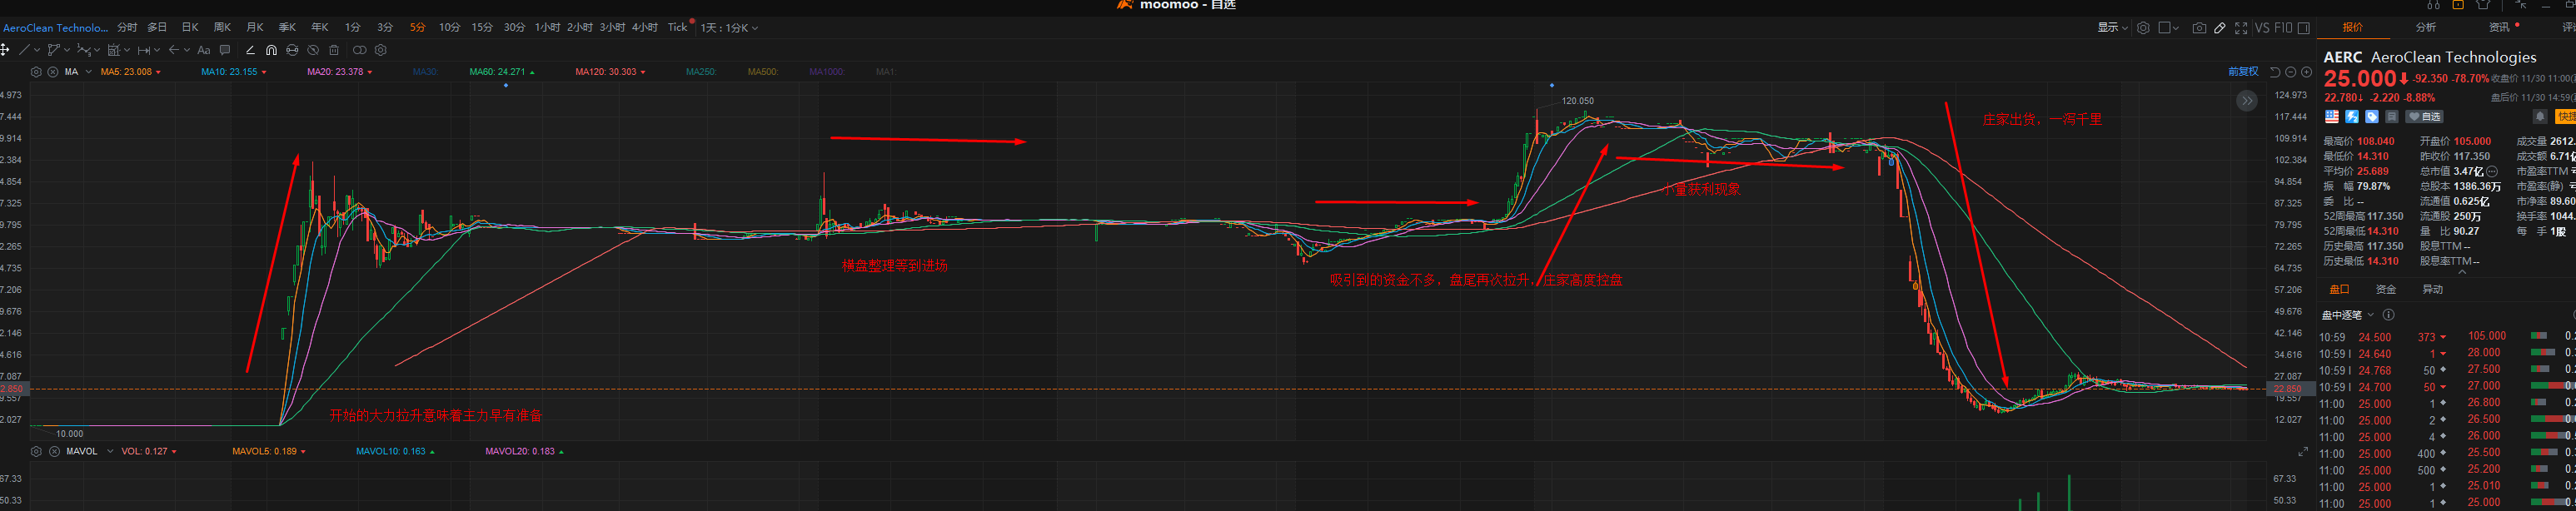Open the 1天:1分K range dropdown
The height and width of the screenshot is (511, 2576).
(x=729, y=28)
